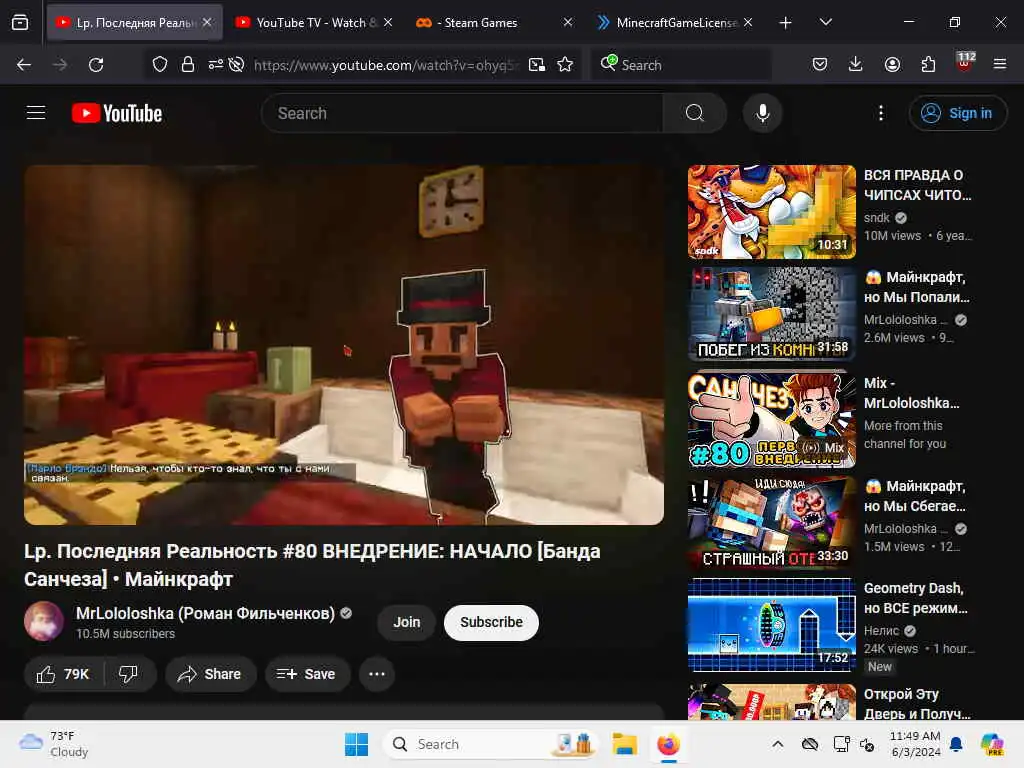Open the Firefox application menu

pos(1000,64)
